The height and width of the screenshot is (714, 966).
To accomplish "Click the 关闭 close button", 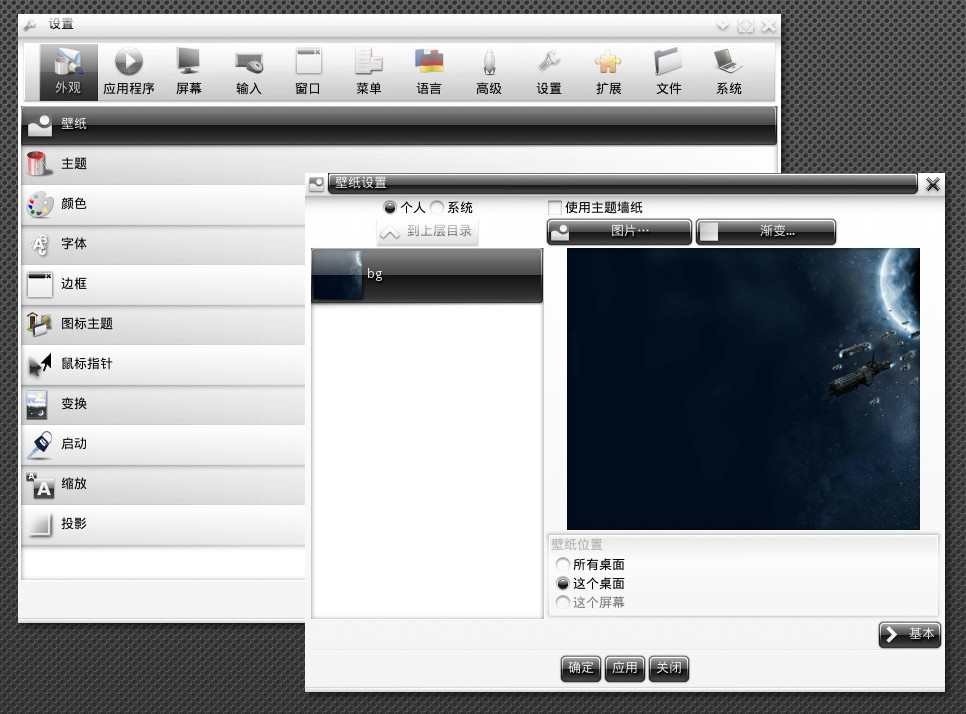I will pos(668,668).
